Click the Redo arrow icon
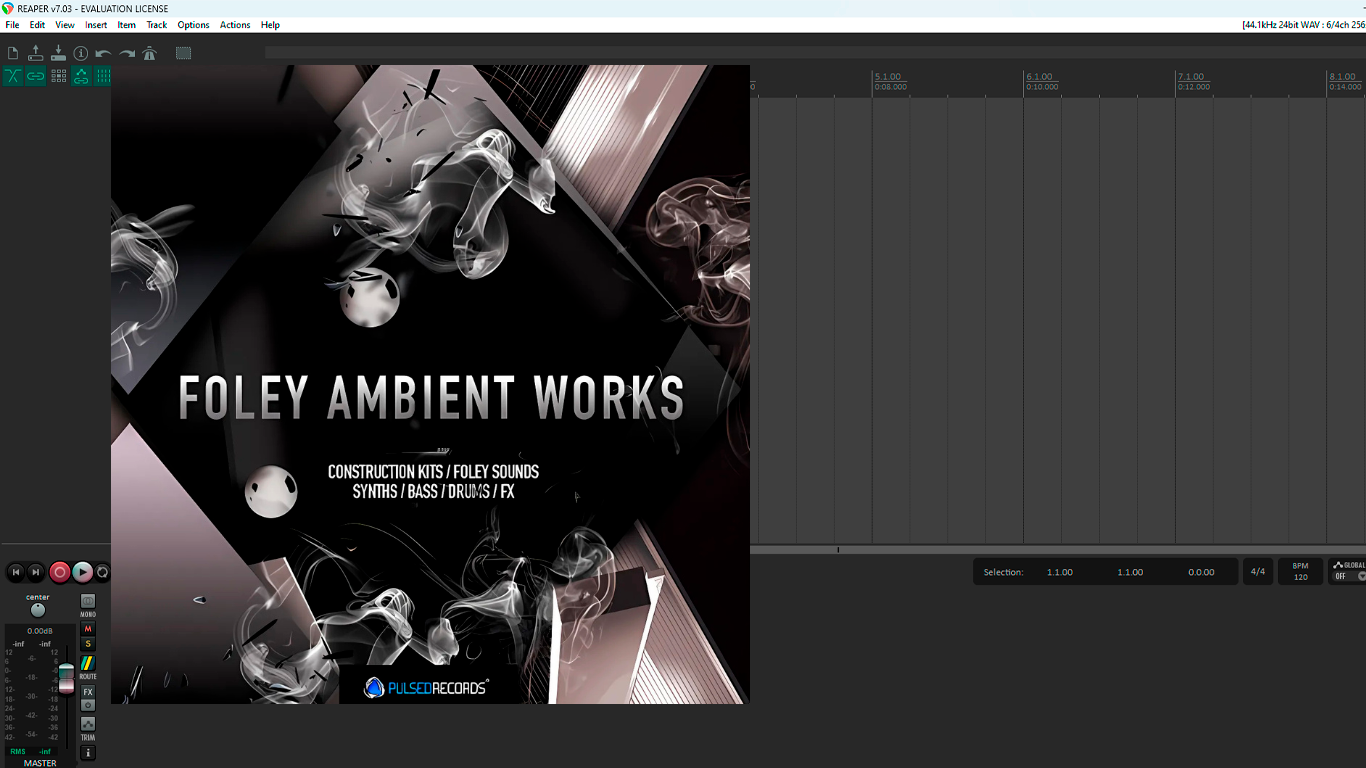 point(127,53)
